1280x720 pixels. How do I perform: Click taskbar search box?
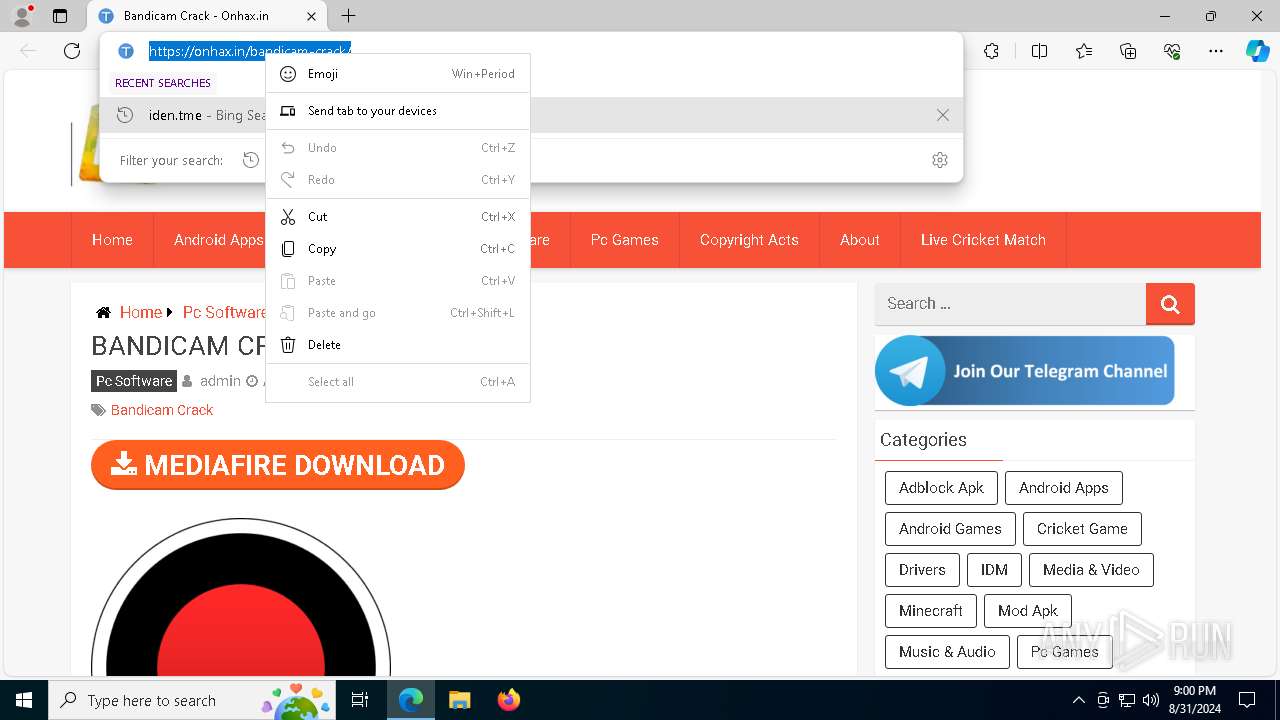coord(193,700)
